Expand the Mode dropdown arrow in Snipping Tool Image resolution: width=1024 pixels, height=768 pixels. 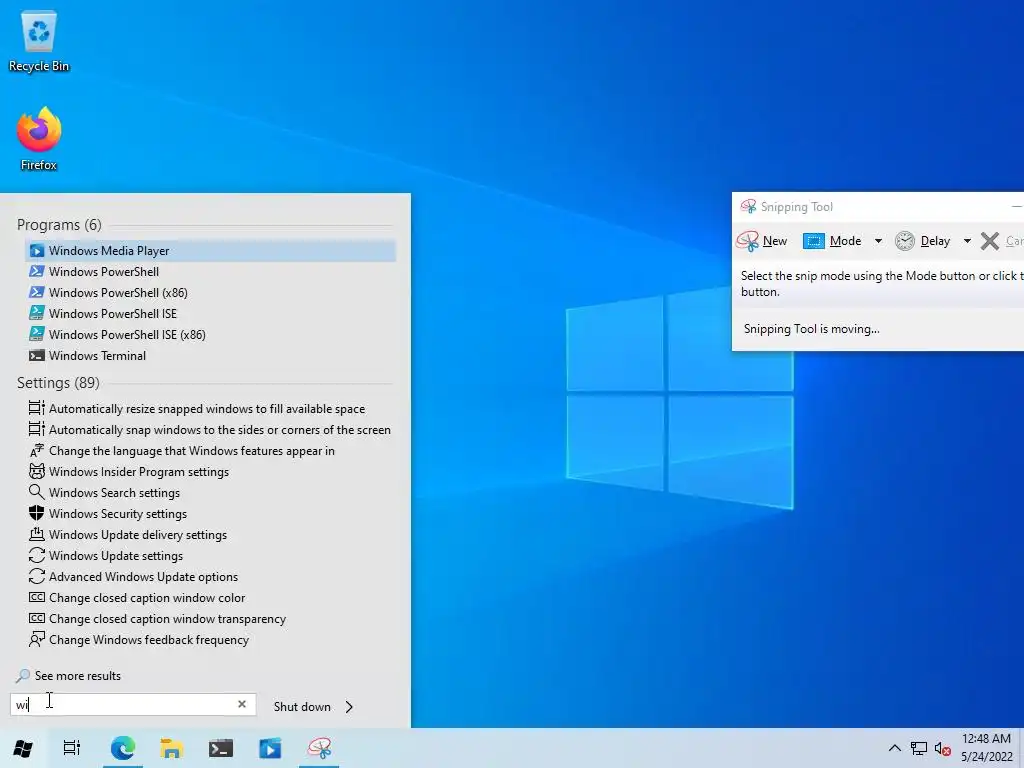coord(878,241)
